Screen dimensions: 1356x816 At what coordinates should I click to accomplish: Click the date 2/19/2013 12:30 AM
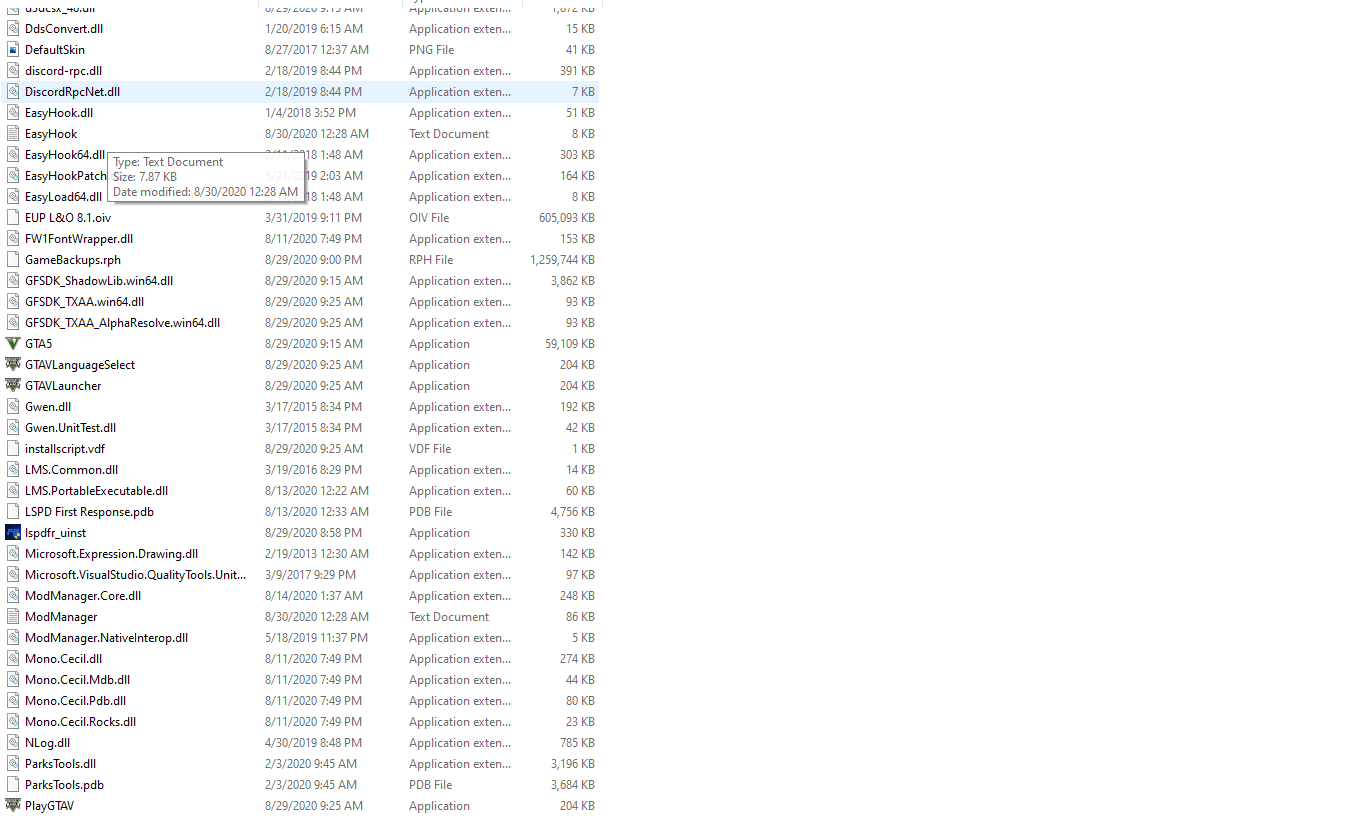[x=317, y=554]
